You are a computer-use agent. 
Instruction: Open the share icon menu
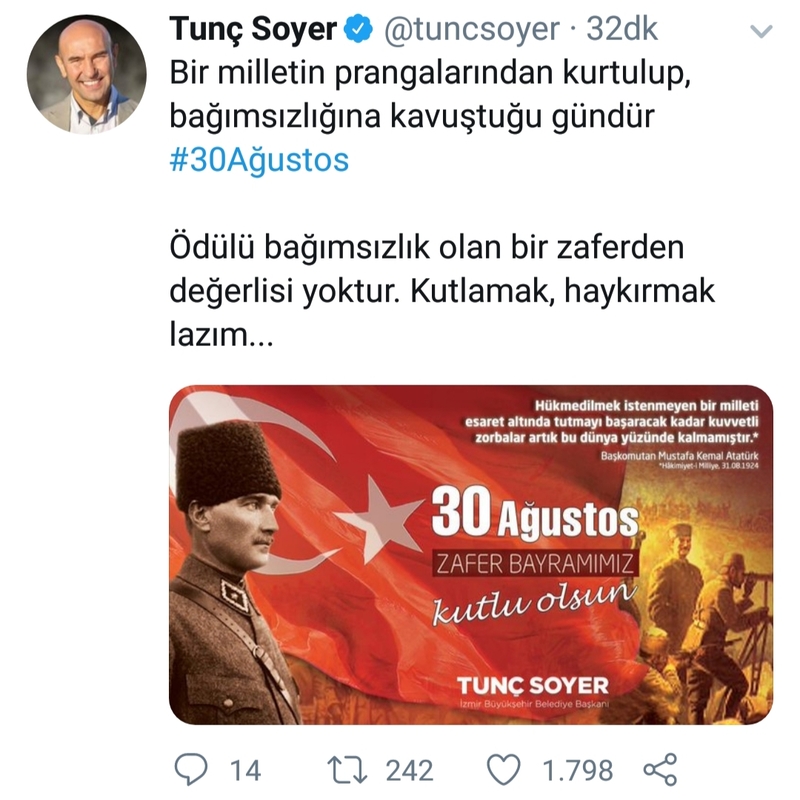[660, 769]
